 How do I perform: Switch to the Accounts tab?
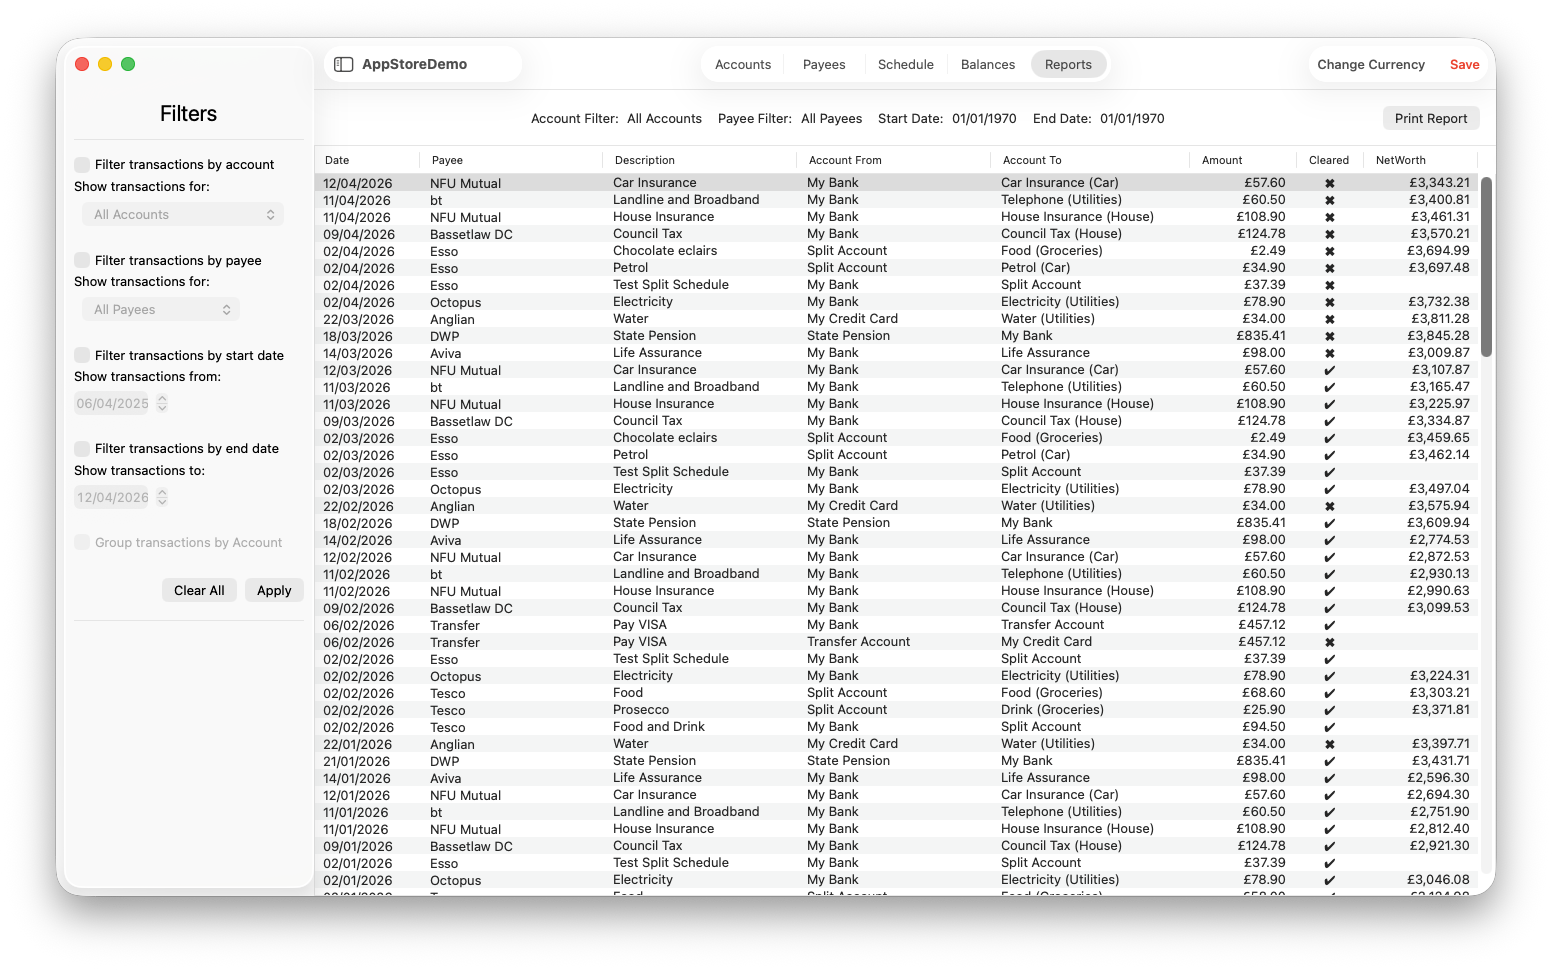click(x=743, y=64)
